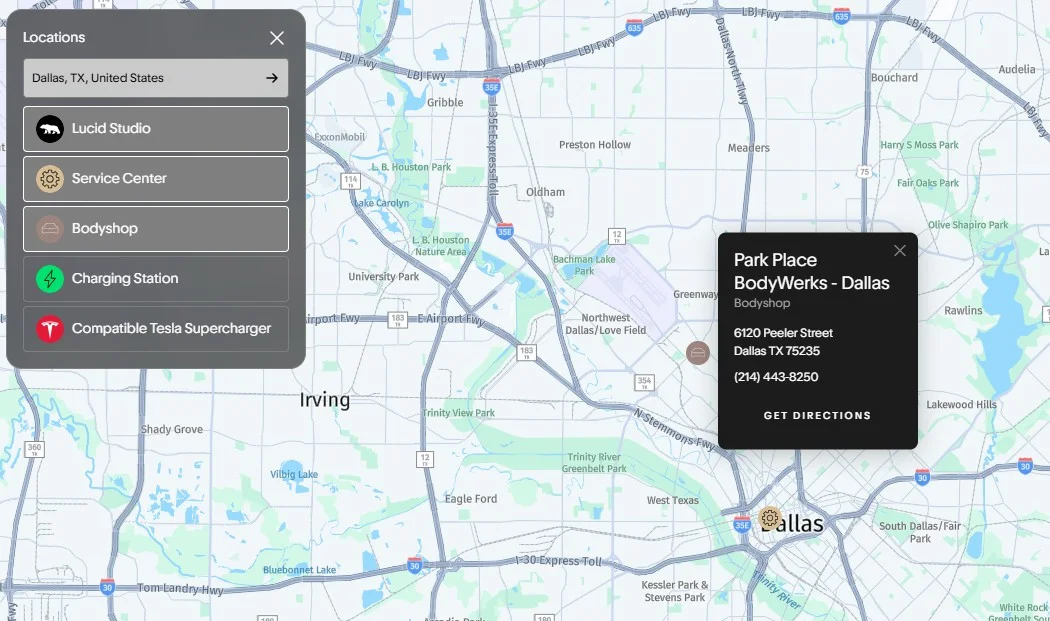1050x621 pixels.
Task: Click the Lucid bear logo icon
Action: coord(50,129)
